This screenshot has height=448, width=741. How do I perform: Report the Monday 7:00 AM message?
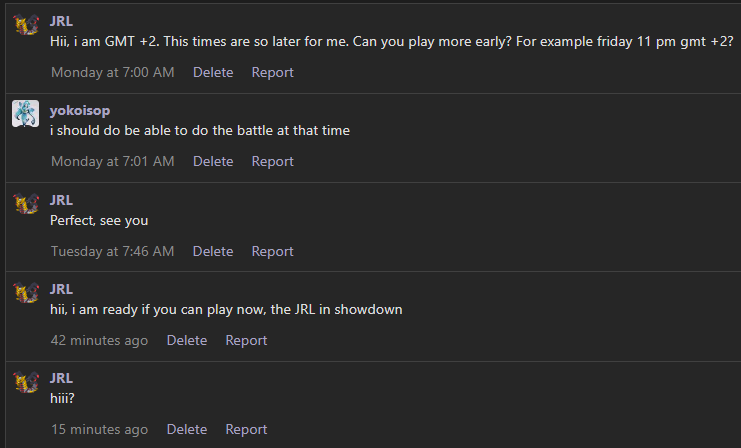click(273, 72)
